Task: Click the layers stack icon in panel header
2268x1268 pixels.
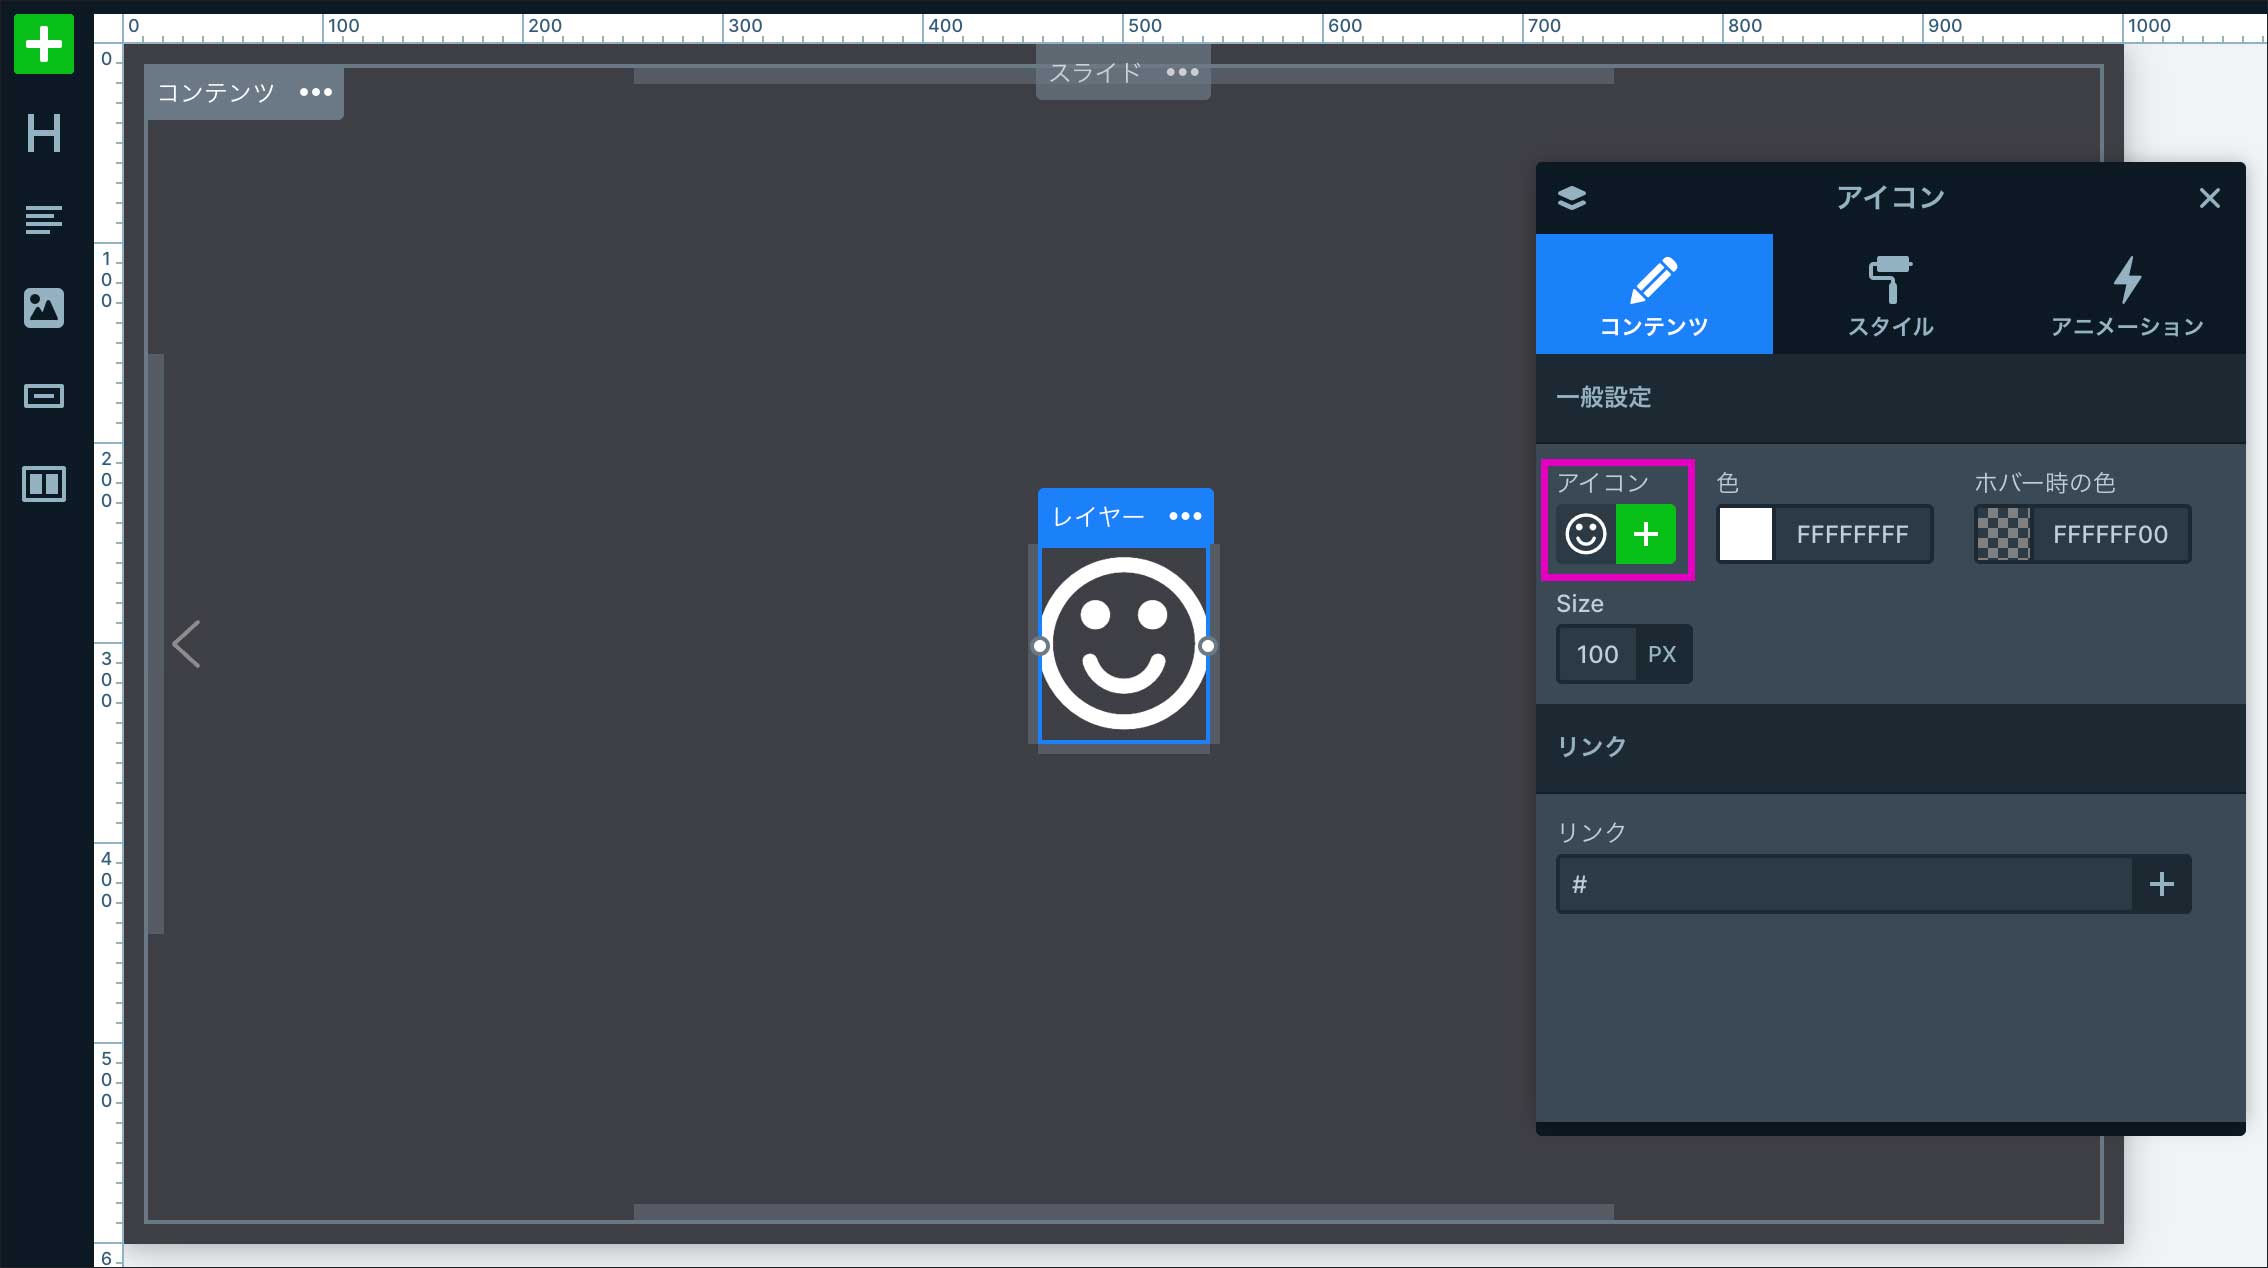Action: click(x=1572, y=198)
